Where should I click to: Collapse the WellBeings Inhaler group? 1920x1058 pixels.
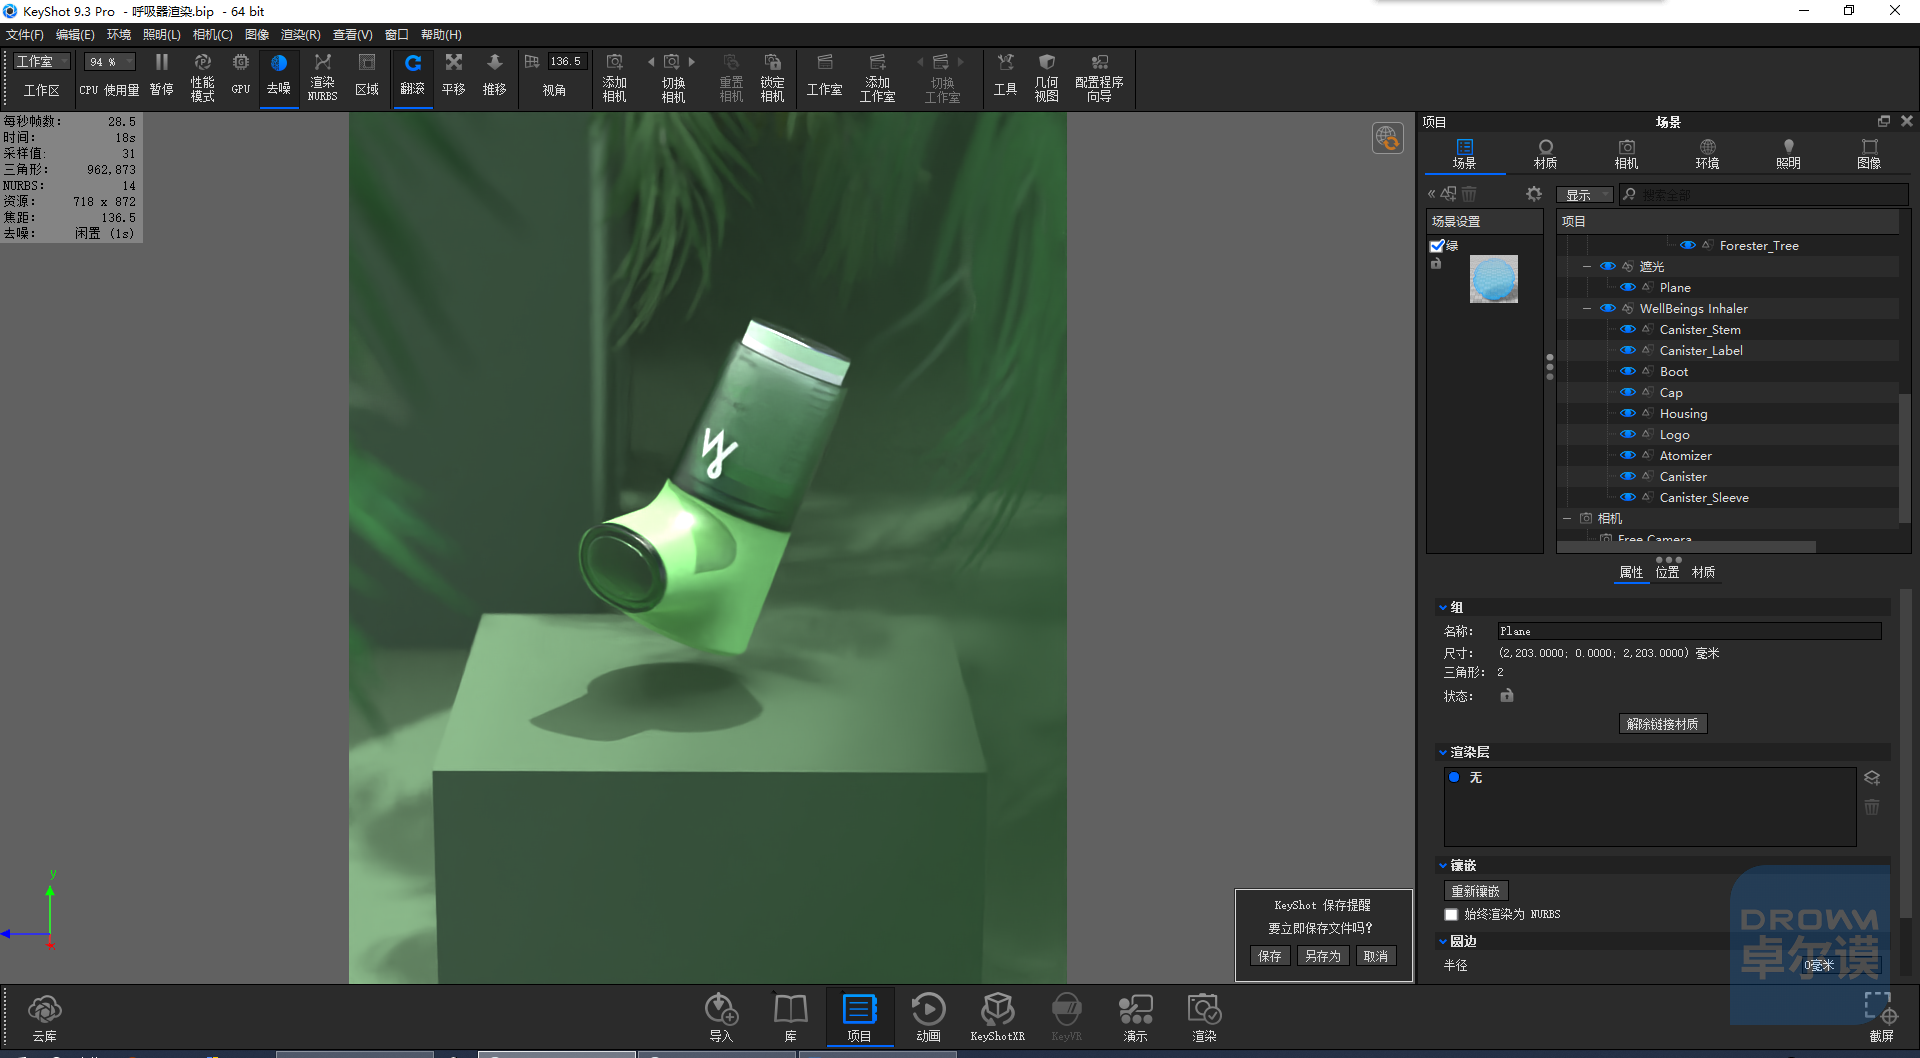[1587, 309]
